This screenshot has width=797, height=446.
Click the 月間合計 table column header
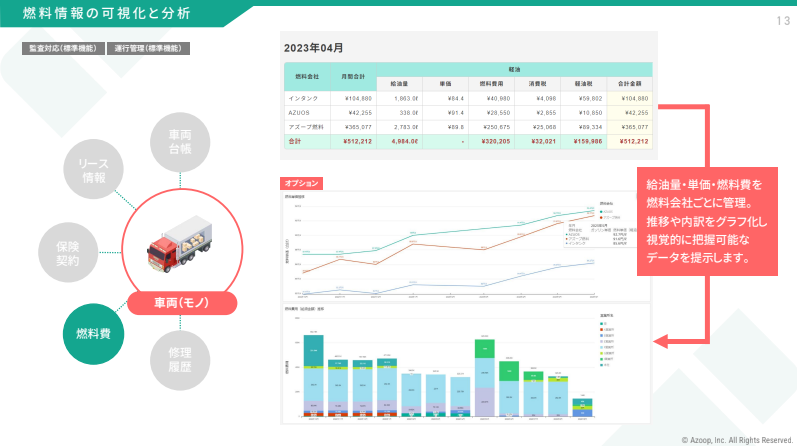click(x=352, y=76)
